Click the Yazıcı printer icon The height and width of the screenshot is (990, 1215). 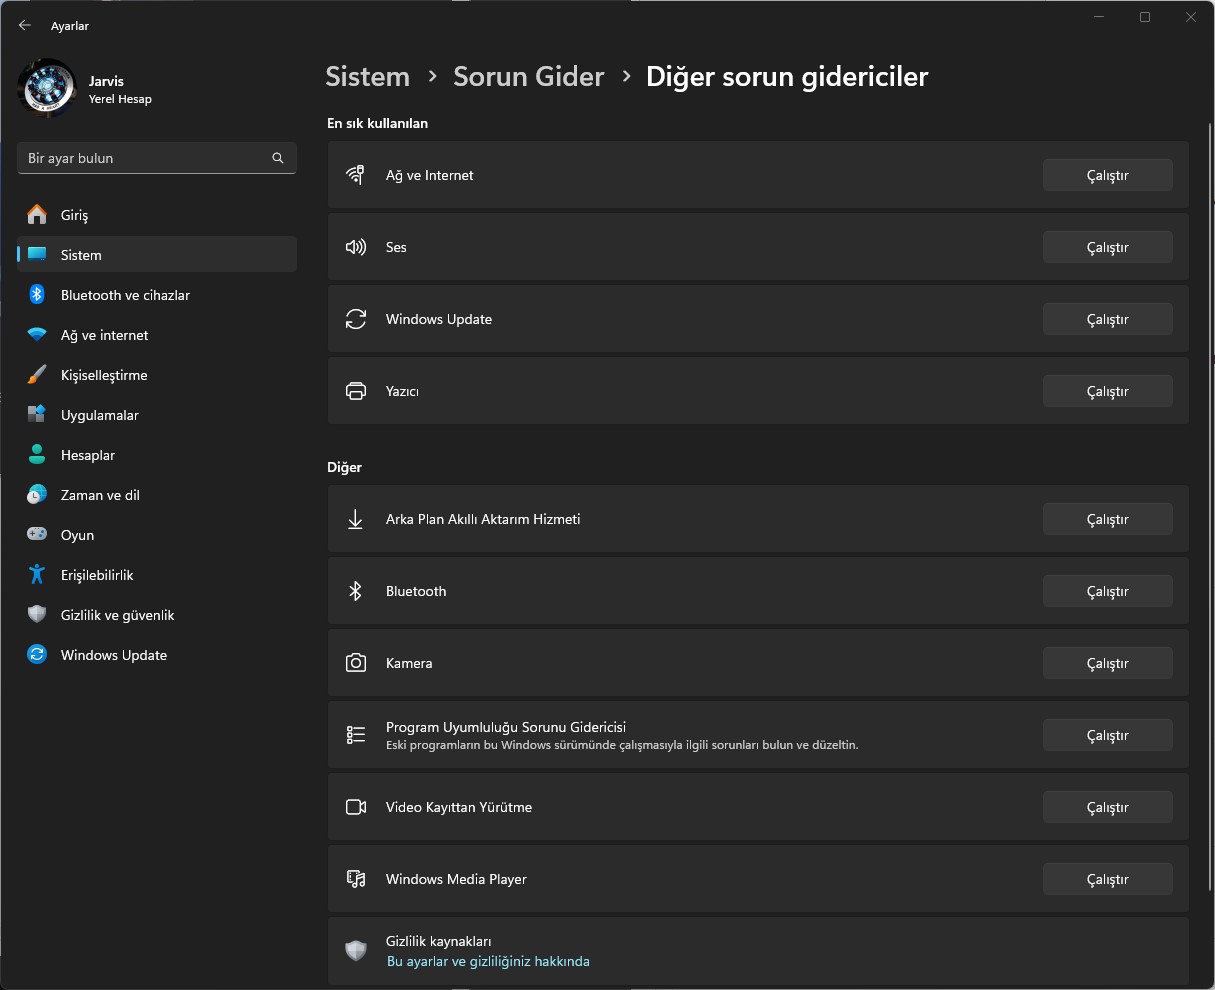355,391
